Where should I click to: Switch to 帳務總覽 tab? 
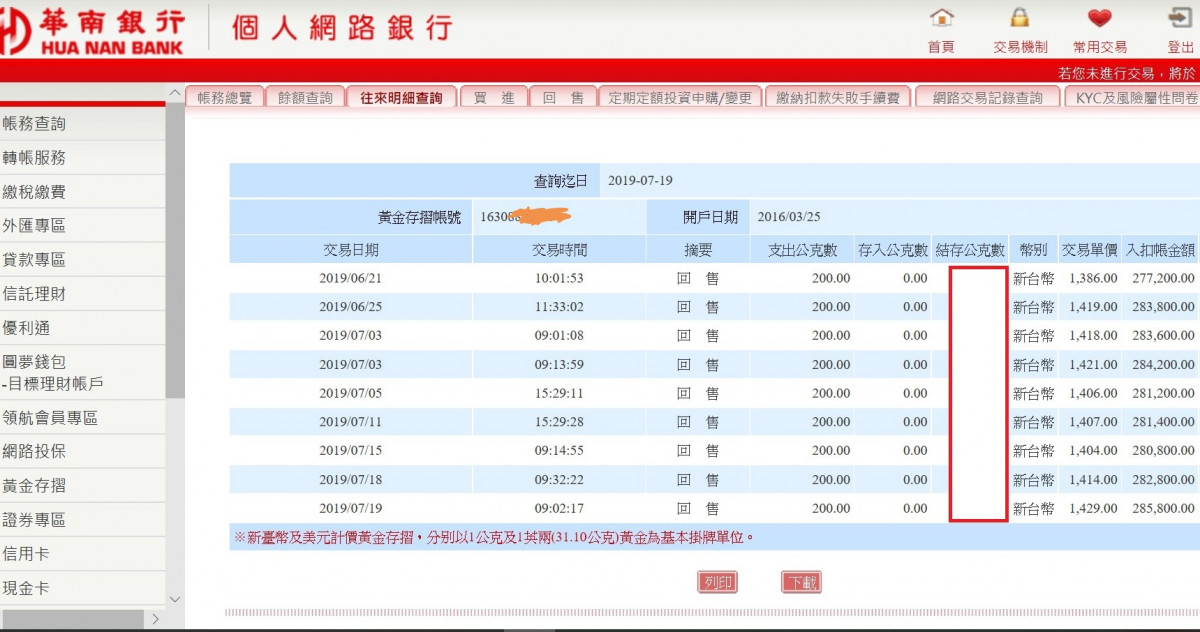pos(225,97)
